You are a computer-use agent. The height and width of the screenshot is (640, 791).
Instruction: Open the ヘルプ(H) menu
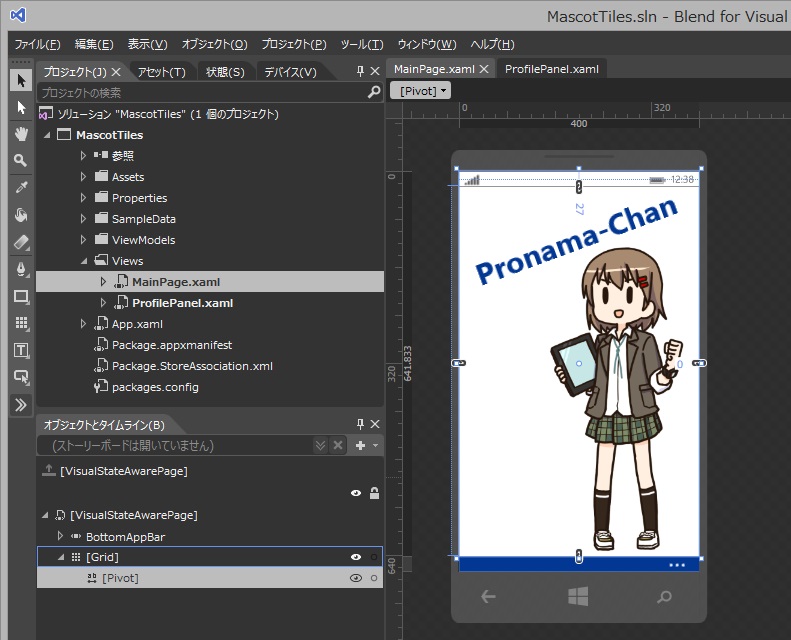point(492,44)
